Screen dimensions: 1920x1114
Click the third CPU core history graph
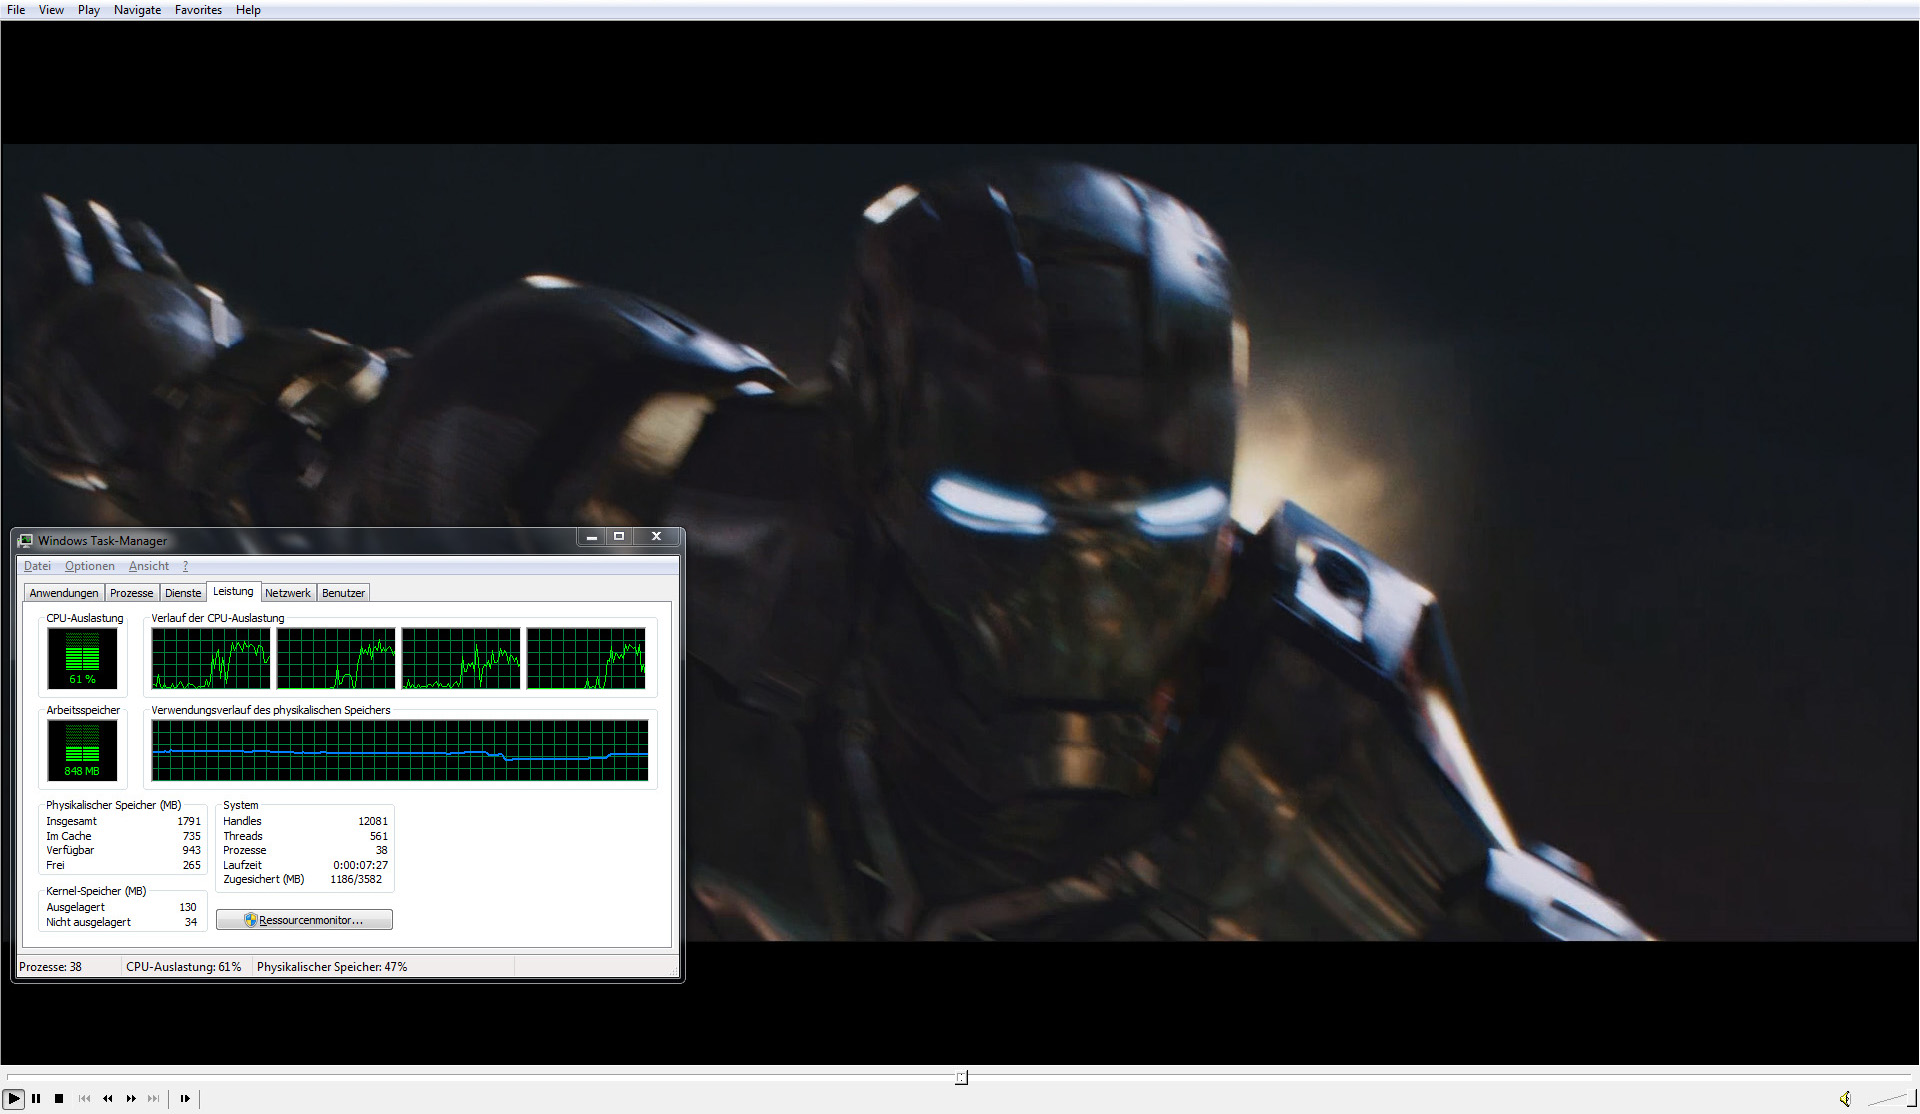pyautogui.click(x=461, y=658)
